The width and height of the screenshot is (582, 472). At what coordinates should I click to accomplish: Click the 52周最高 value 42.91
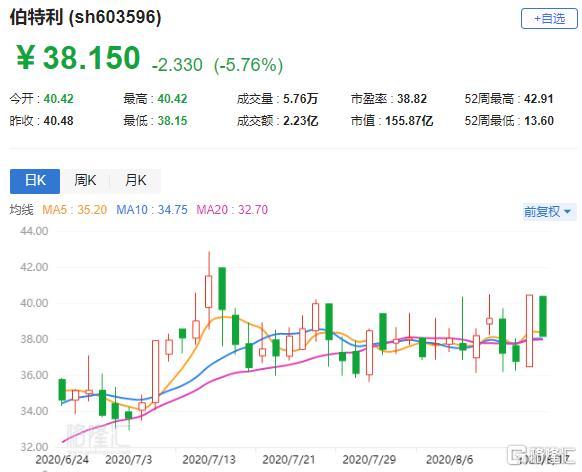539,99
